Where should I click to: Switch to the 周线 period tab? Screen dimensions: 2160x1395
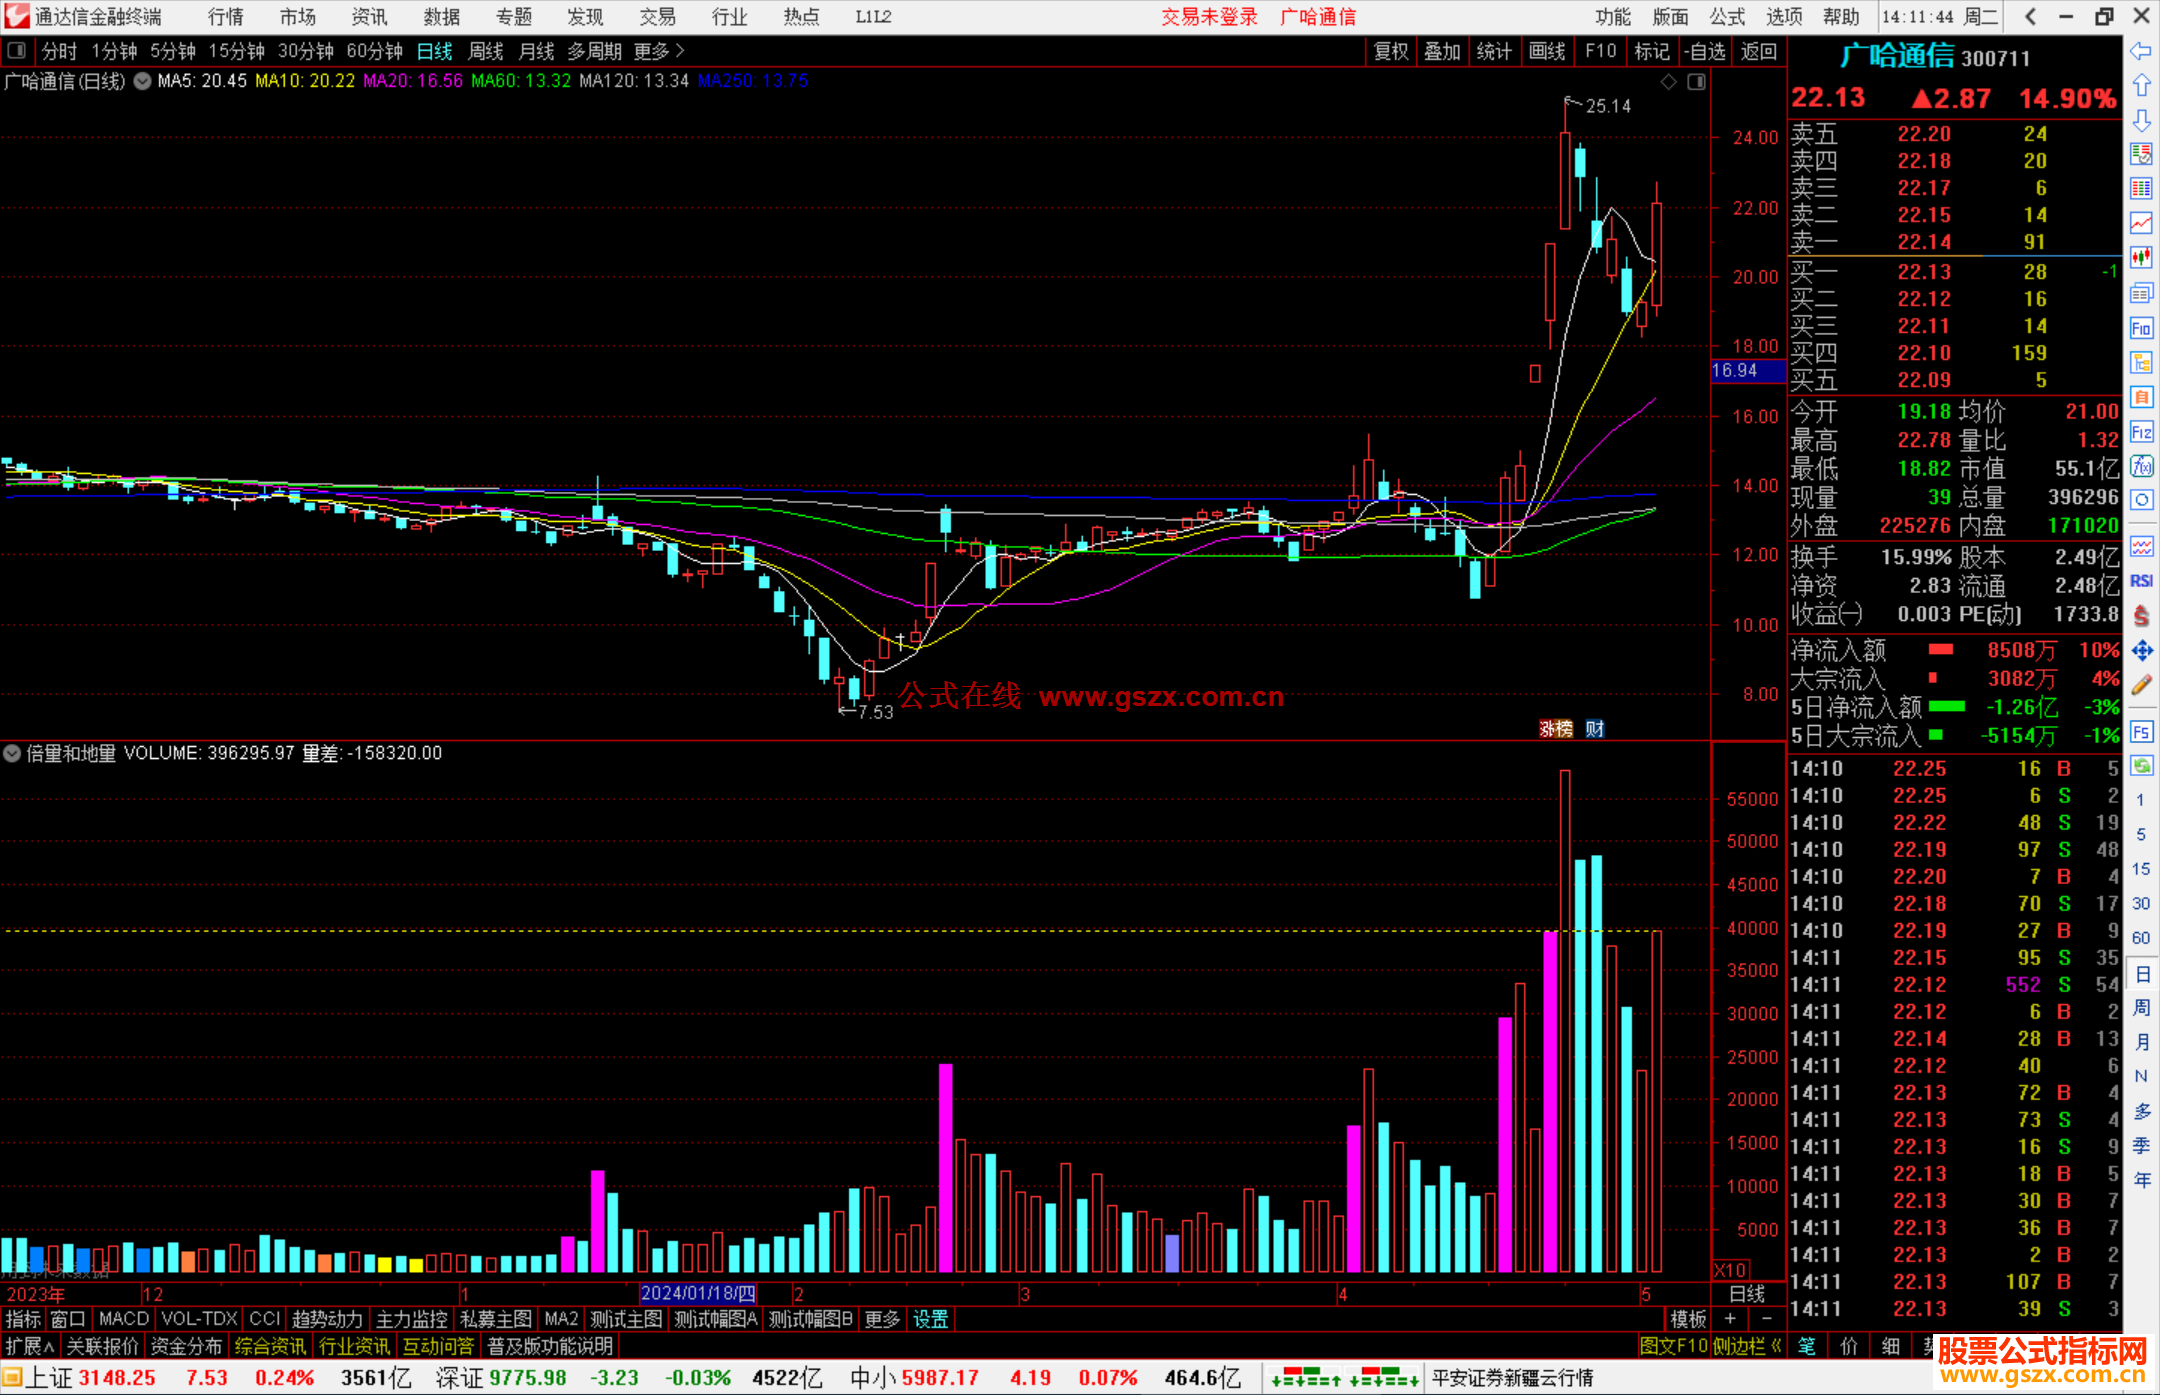[486, 51]
